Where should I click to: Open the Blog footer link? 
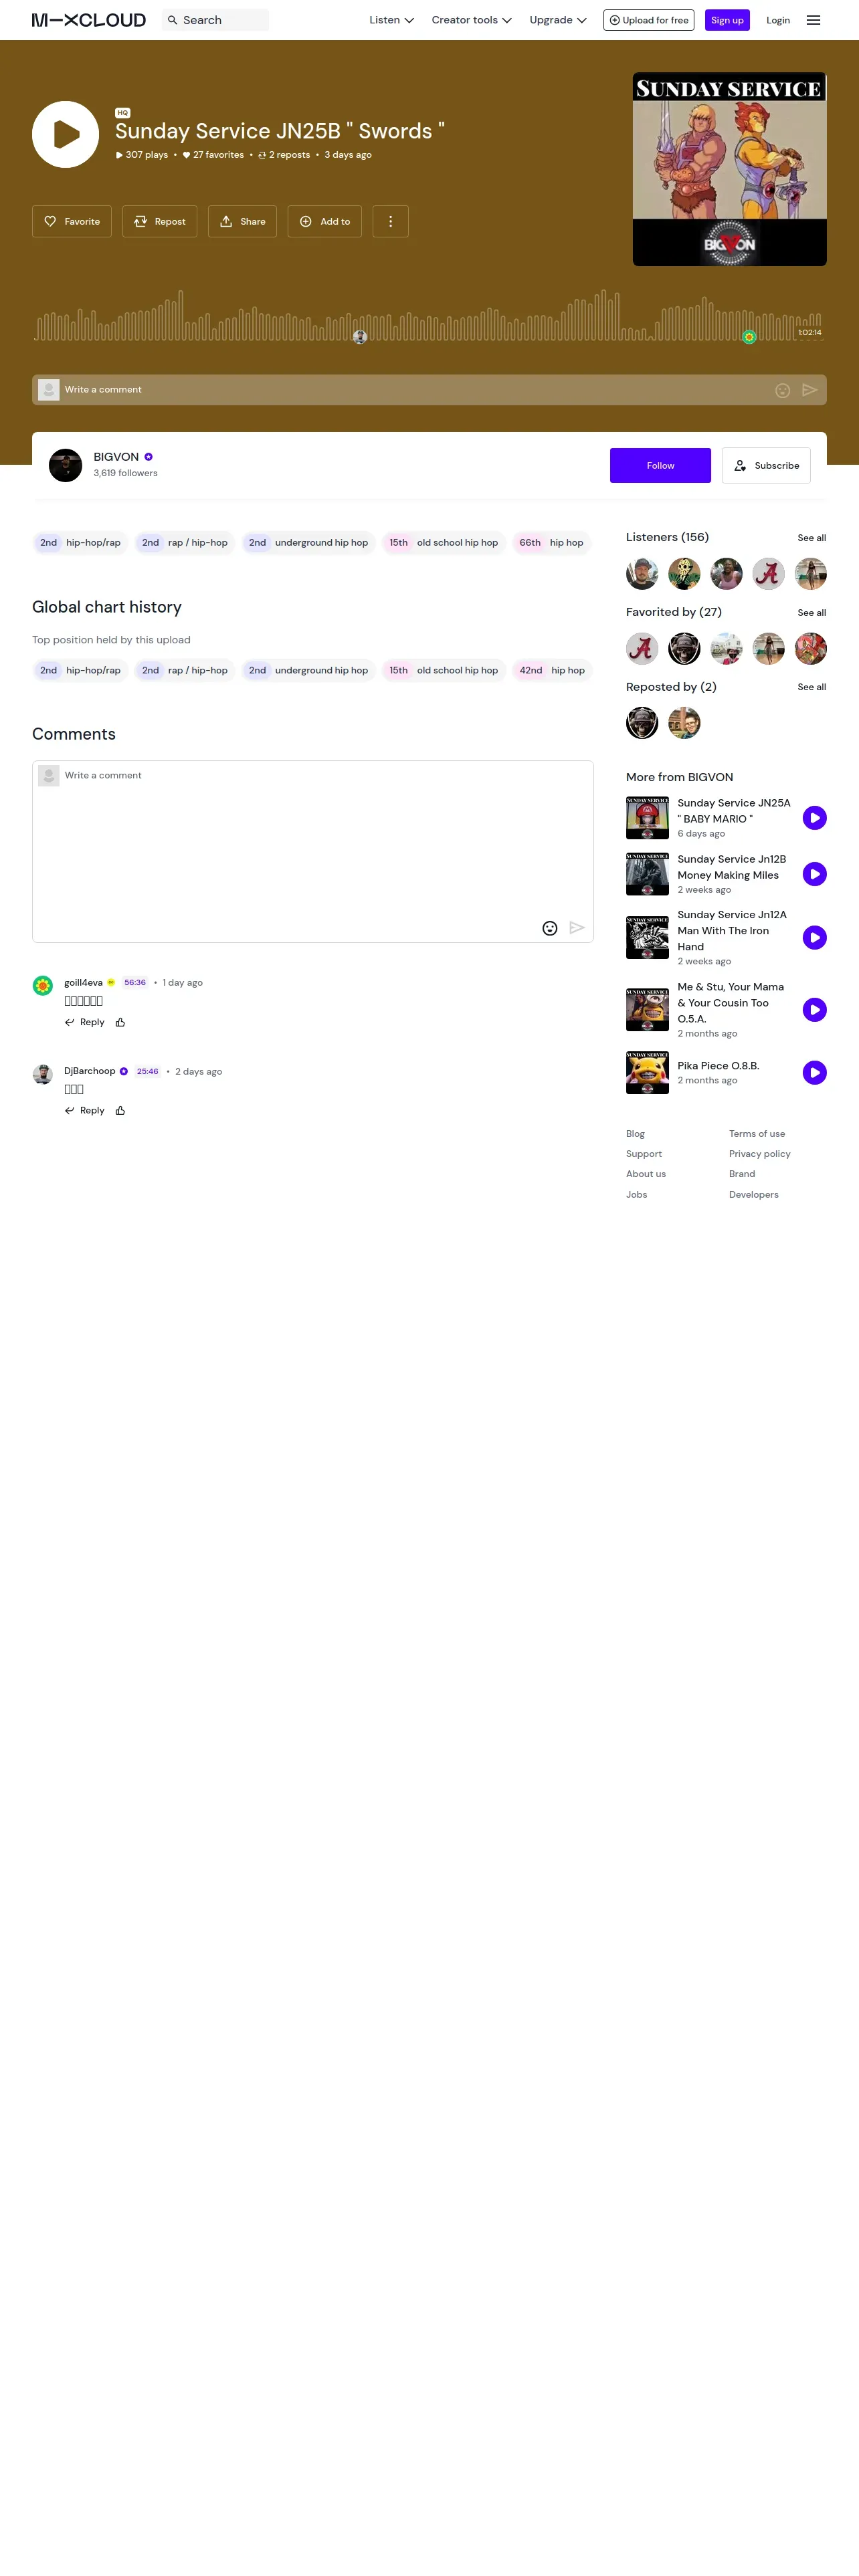[636, 1134]
